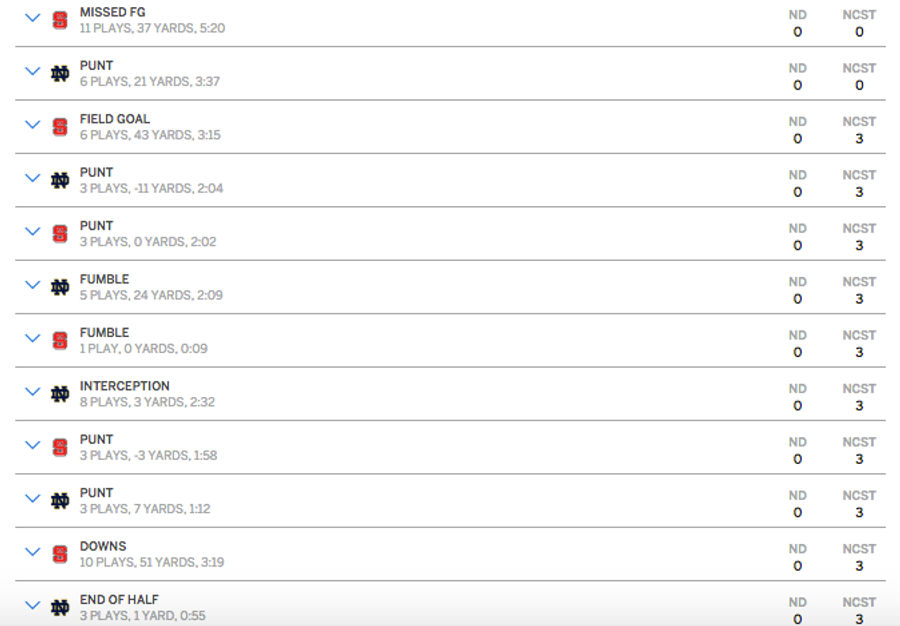900x626 pixels.
Task: Expand the Interception drive chevron
Action: [x=33, y=391]
